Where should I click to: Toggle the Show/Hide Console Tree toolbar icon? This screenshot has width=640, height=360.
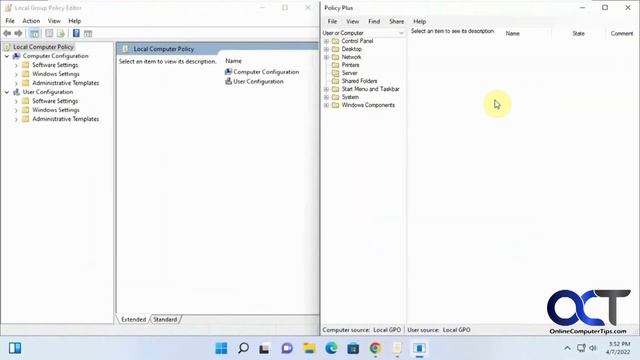pos(35,33)
